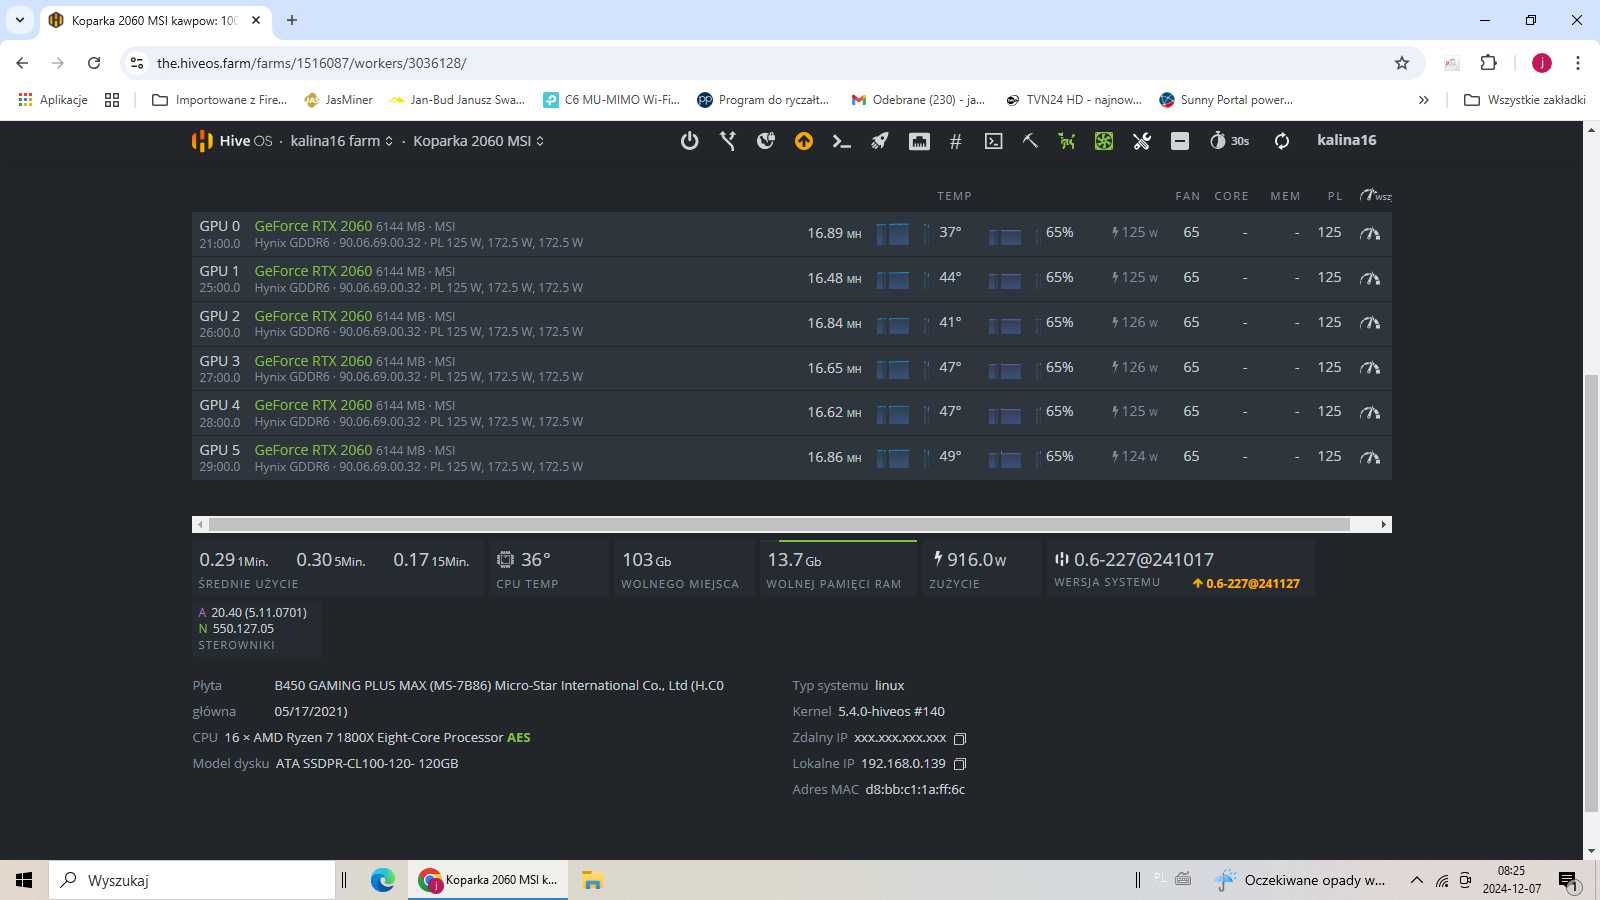Reload the page in Chrome
This screenshot has height=900, width=1600.
point(94,63)
